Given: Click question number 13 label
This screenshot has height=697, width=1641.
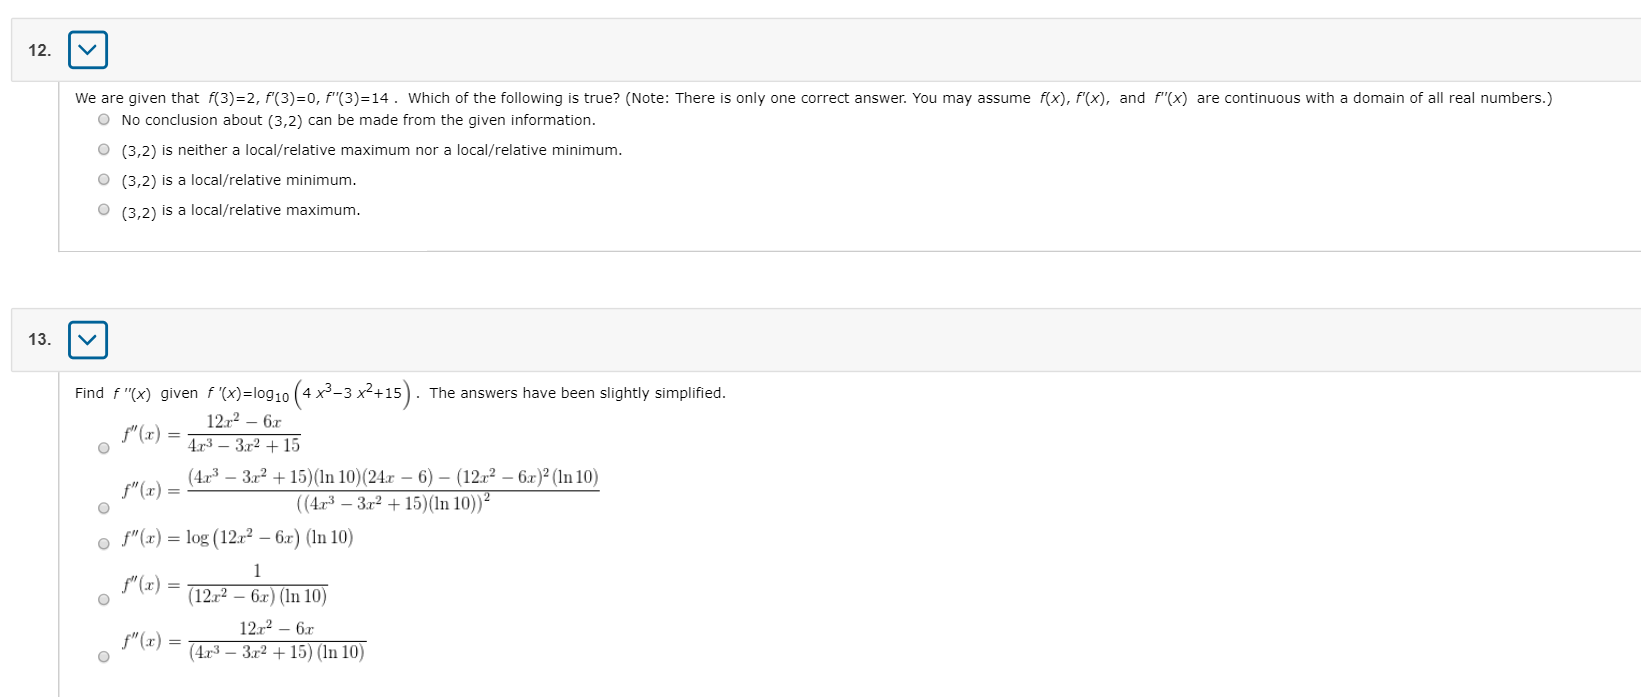Looking at the screenshot, I should coord(39,340).
